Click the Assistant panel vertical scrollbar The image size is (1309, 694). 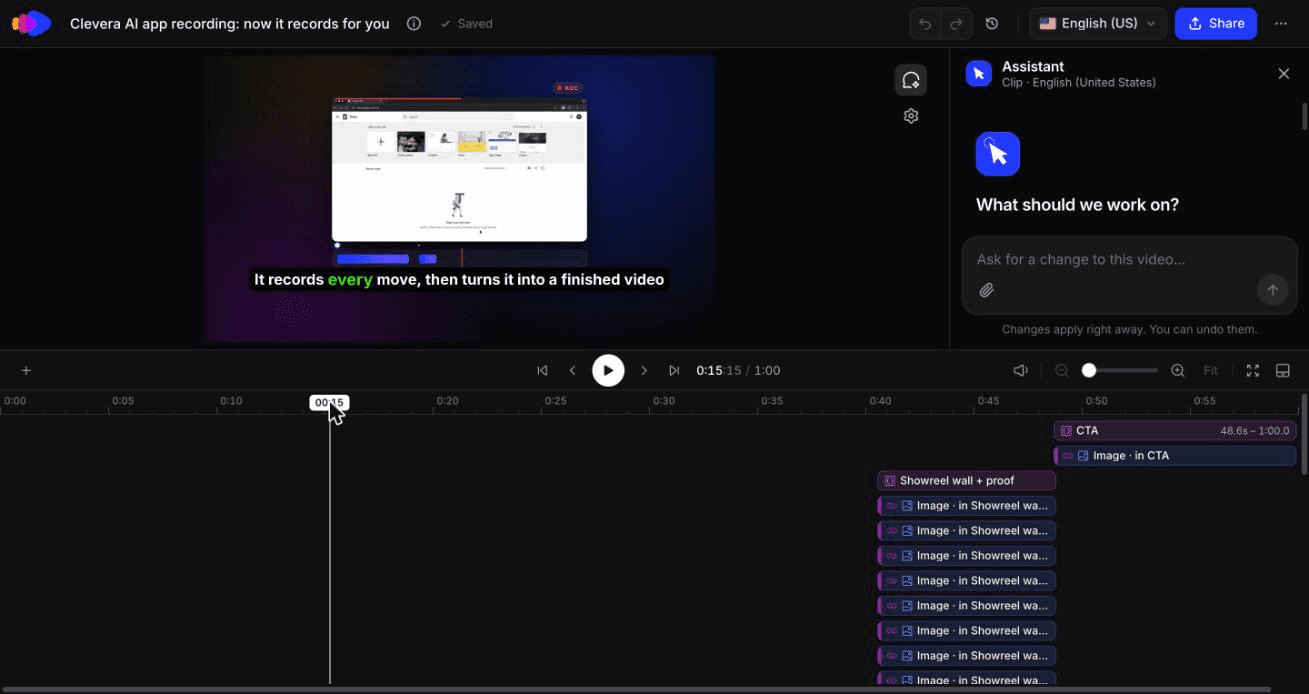tap(1304, 115)
